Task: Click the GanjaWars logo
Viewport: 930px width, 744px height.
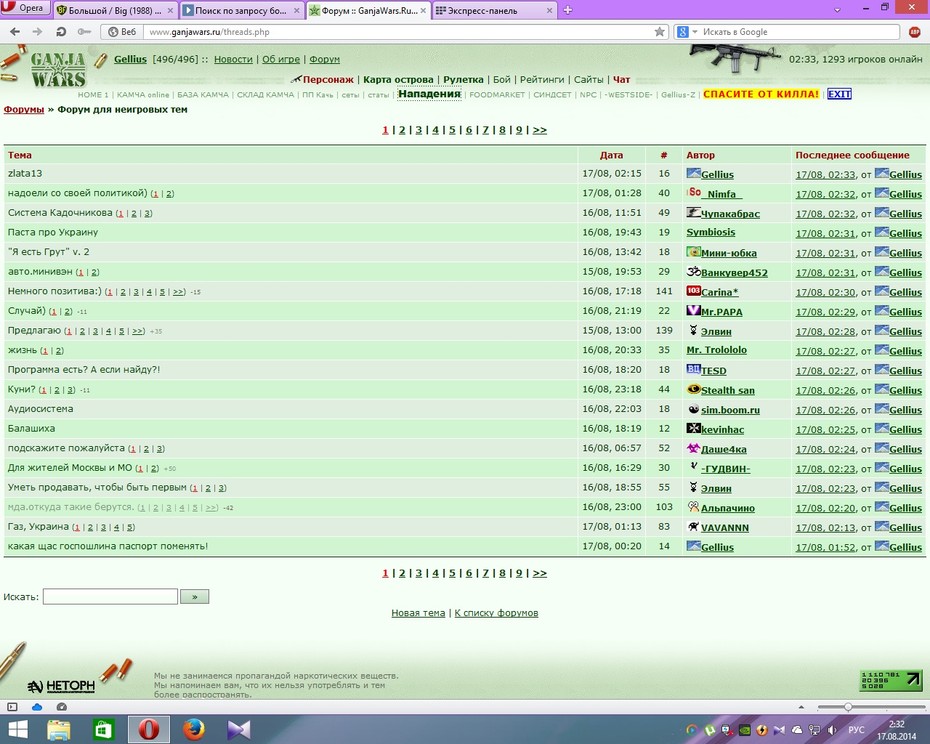Action: coord(58,70)
